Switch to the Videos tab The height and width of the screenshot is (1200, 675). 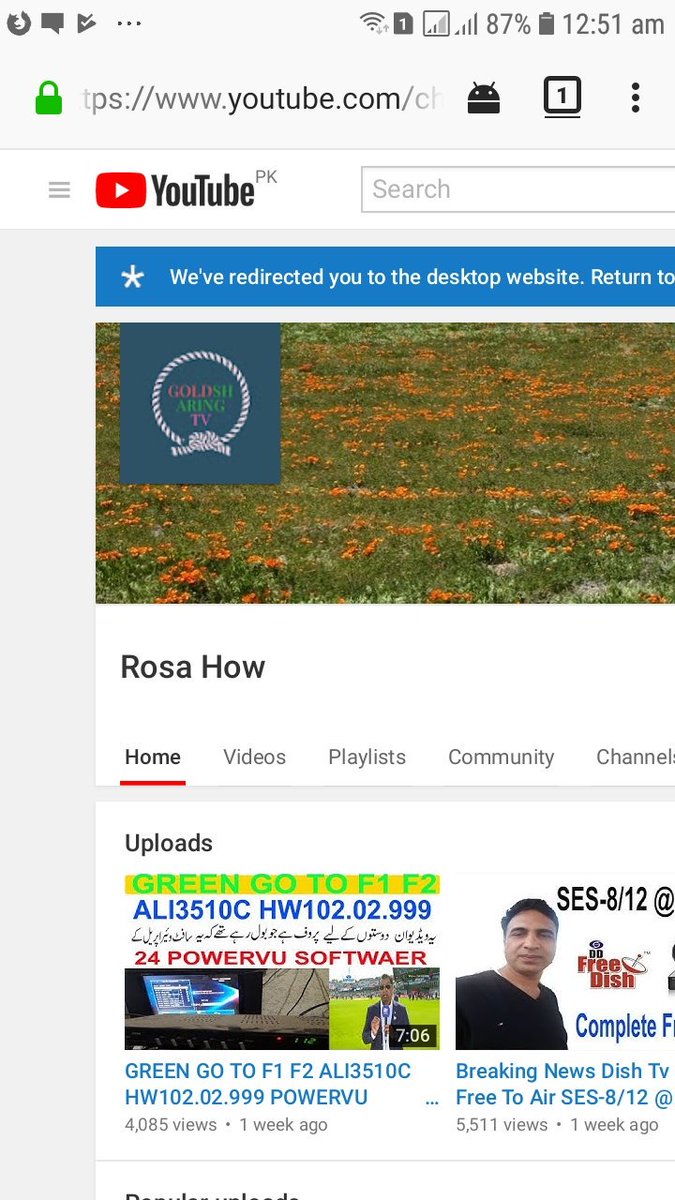[255, 757]
